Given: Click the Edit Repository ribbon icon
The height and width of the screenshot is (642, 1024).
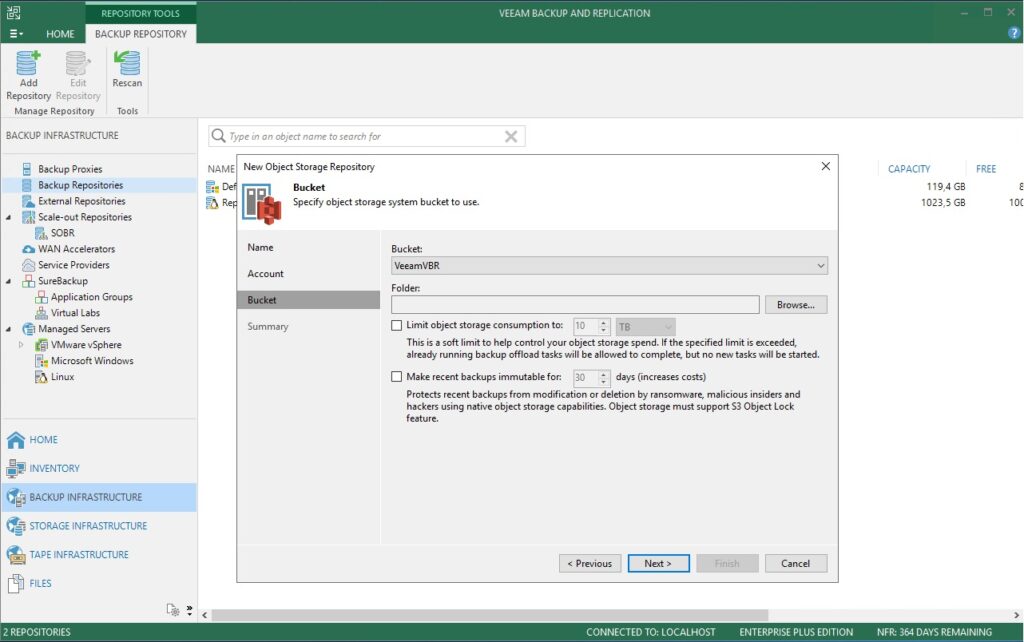Looking at the screenshot, I should tap(78, 64).
